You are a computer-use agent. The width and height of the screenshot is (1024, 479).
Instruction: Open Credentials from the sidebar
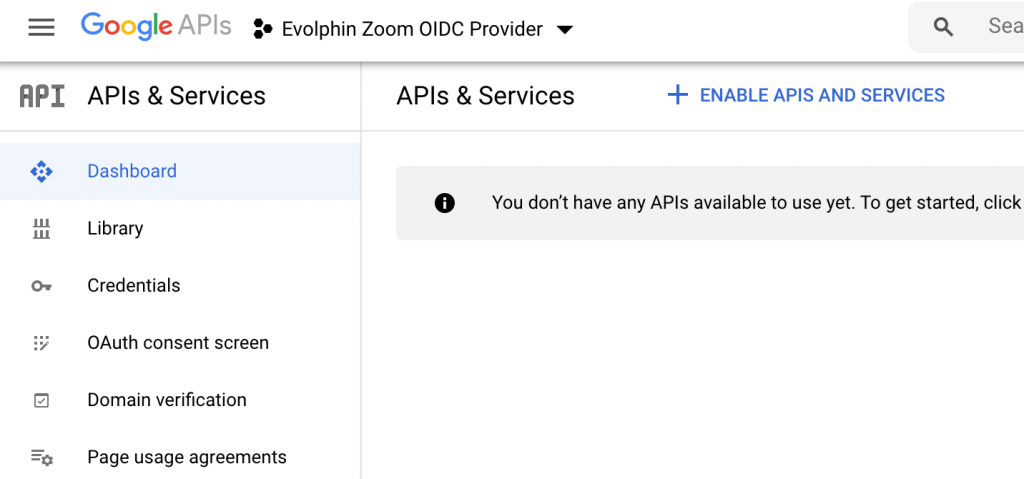coord(180,286)
